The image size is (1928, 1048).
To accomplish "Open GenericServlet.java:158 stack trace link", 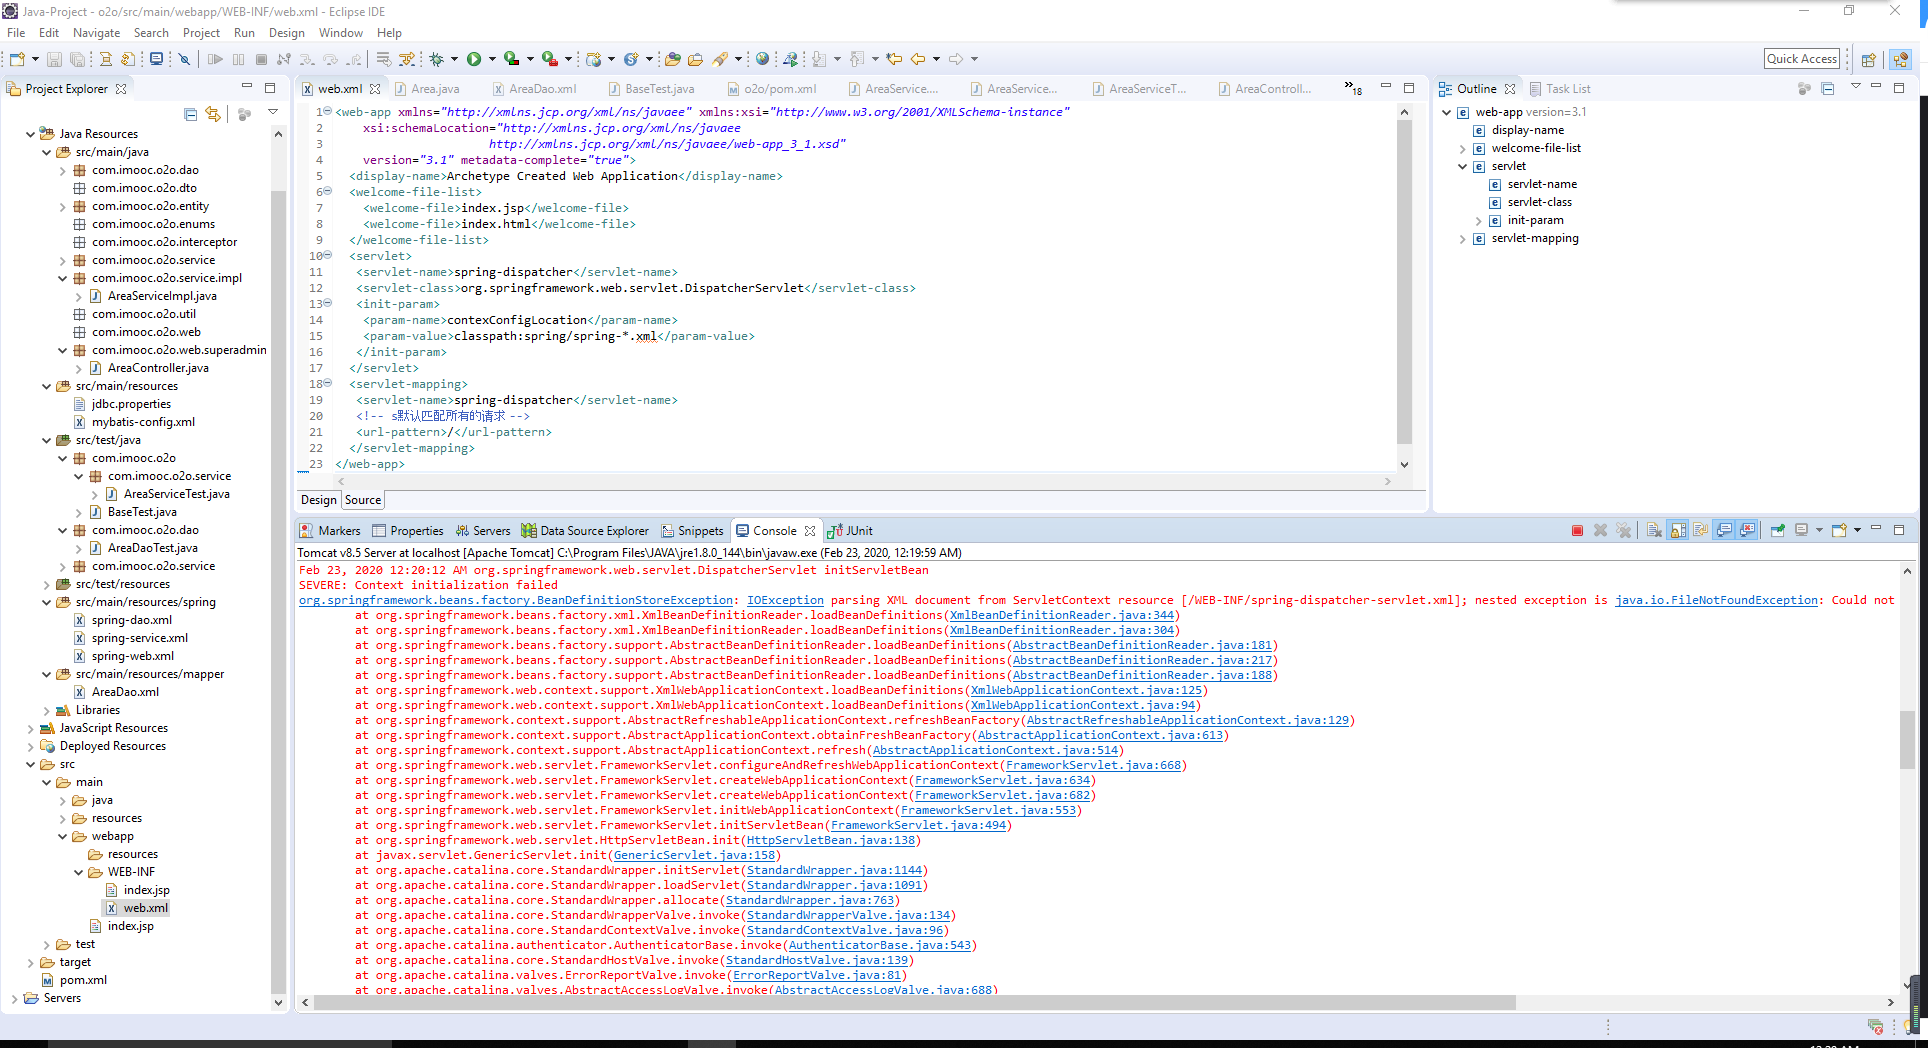I will (x=694, y=855).
